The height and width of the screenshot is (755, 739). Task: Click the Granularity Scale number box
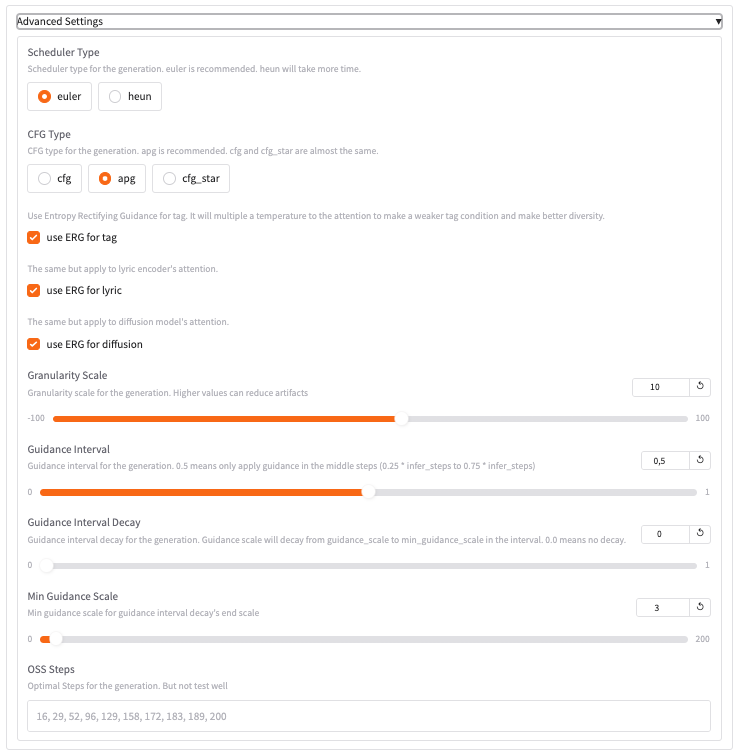click(x=661, y=387)
